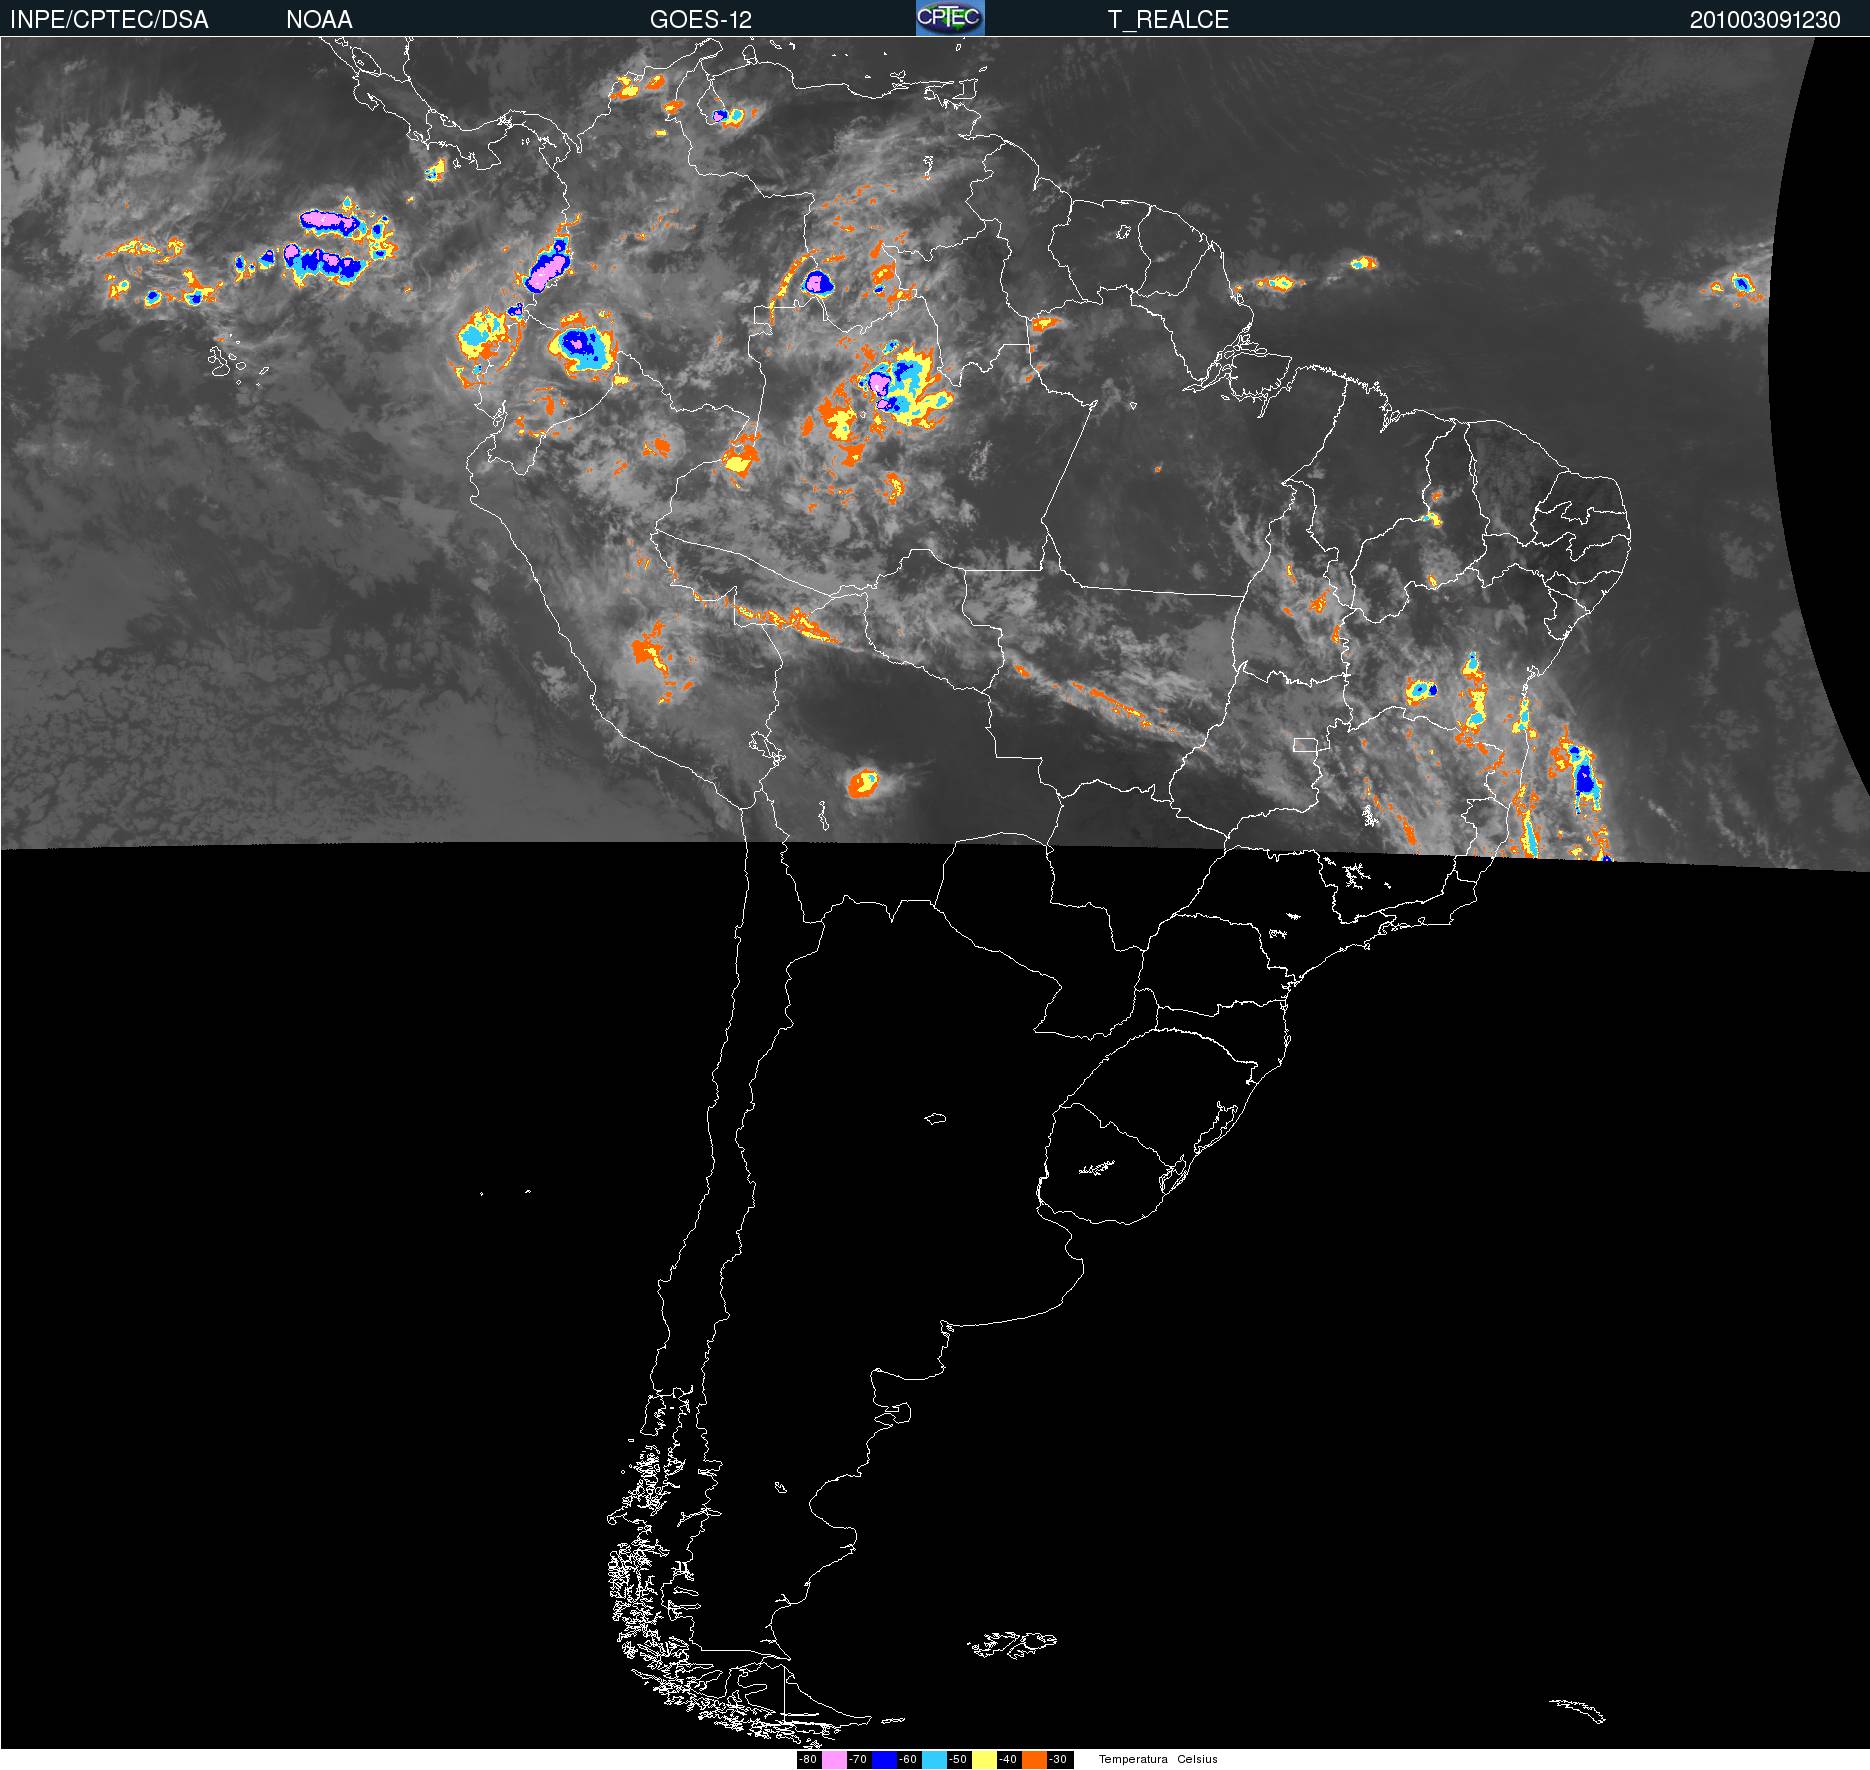Viewport: 1870px width, 1770px height.
Task: Click the Temperatura Celsius legend caption
Action: click(x=1158, y=1760)
